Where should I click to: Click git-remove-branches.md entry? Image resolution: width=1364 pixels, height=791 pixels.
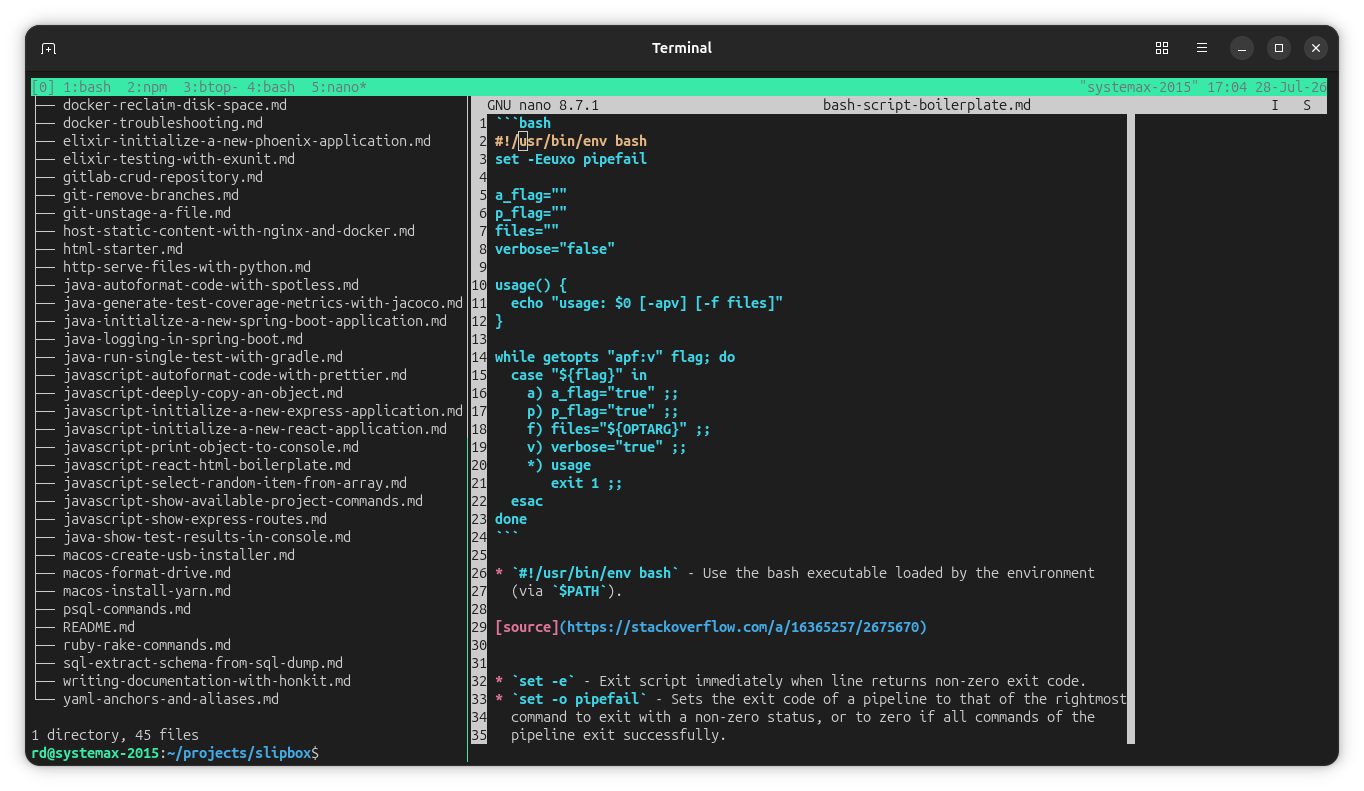coord(151,195)
